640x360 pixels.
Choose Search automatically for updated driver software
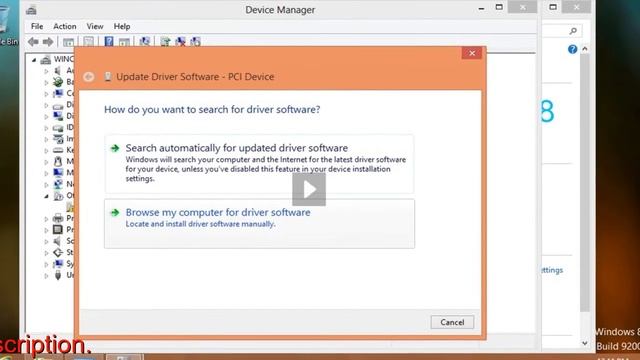click(x=259, y=164)
